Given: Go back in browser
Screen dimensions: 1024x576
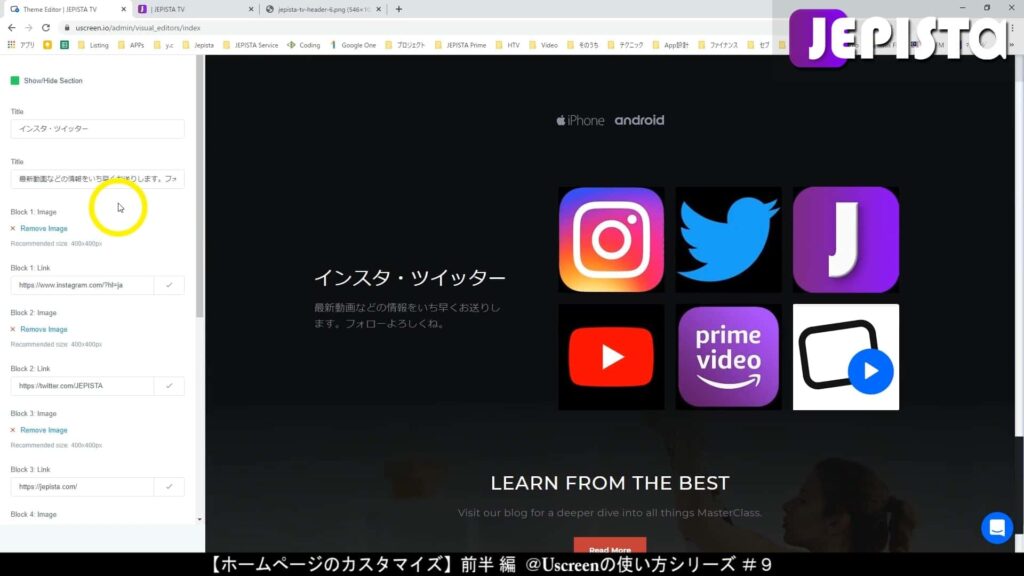Looking at the screenshot, I should click(x=12, y=27).
